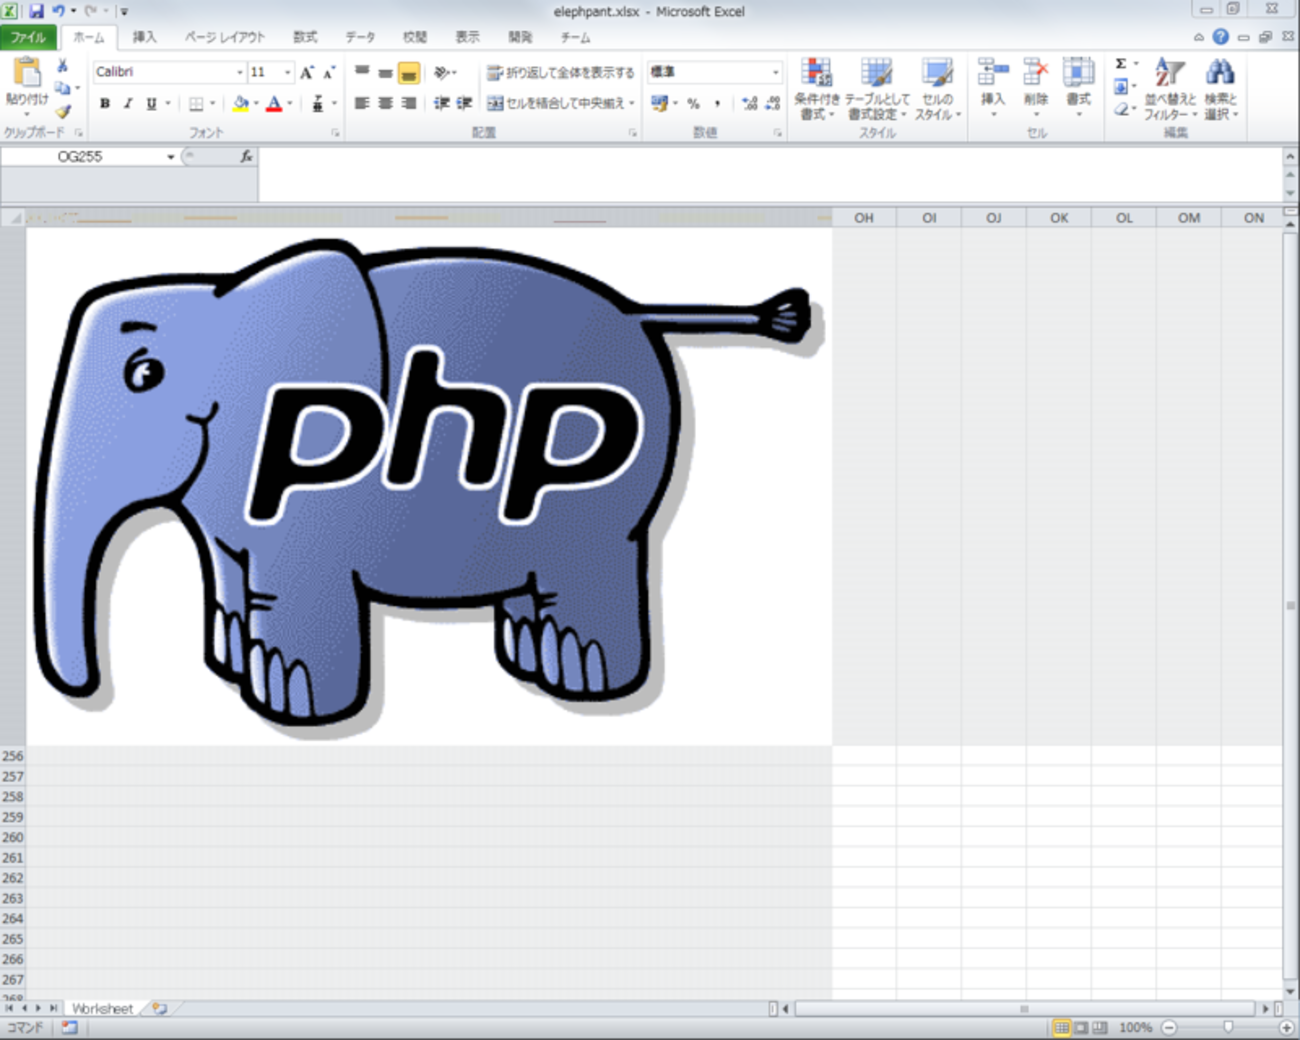The width and height of the screenshot is (1300, 1040).
Task: Add a new worksheet tab
Action: point(159,1008)
